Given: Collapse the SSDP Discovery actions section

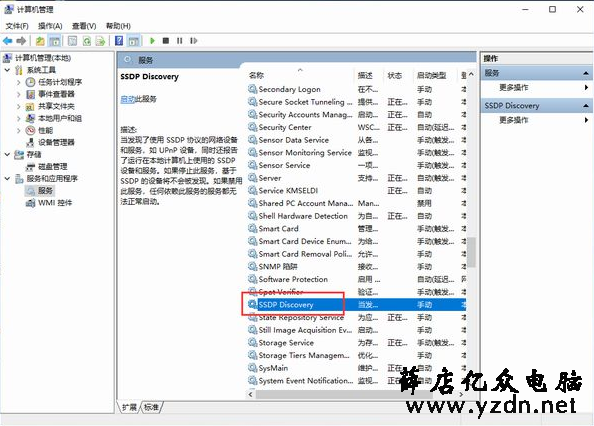Looking at the screenshot, I should pyautogui.click(x=586, y=106).
